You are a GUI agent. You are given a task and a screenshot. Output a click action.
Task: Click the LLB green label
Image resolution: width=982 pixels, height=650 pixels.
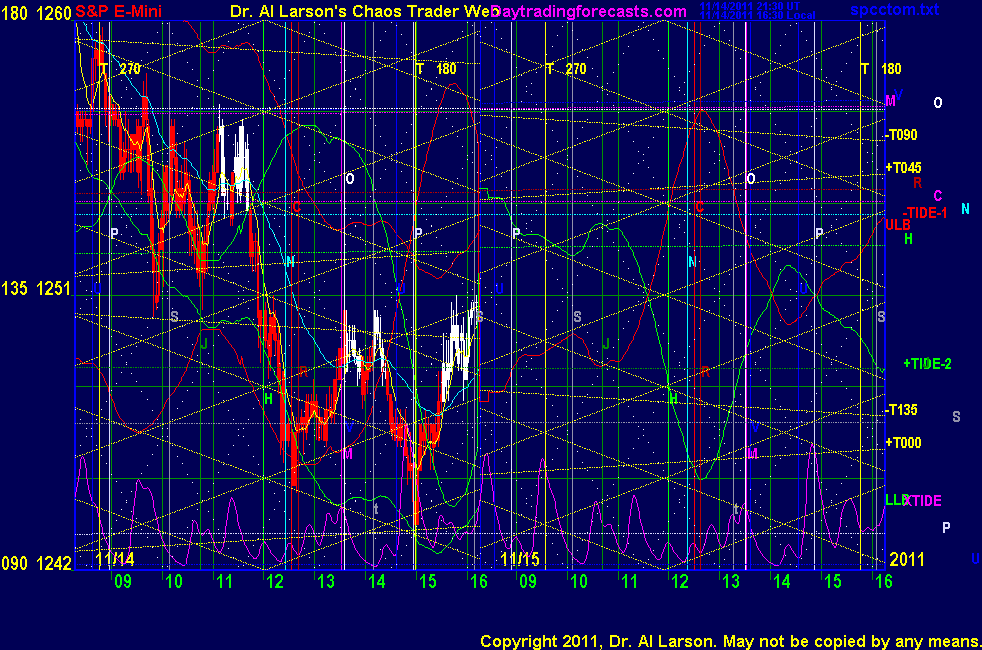point(896,500)
